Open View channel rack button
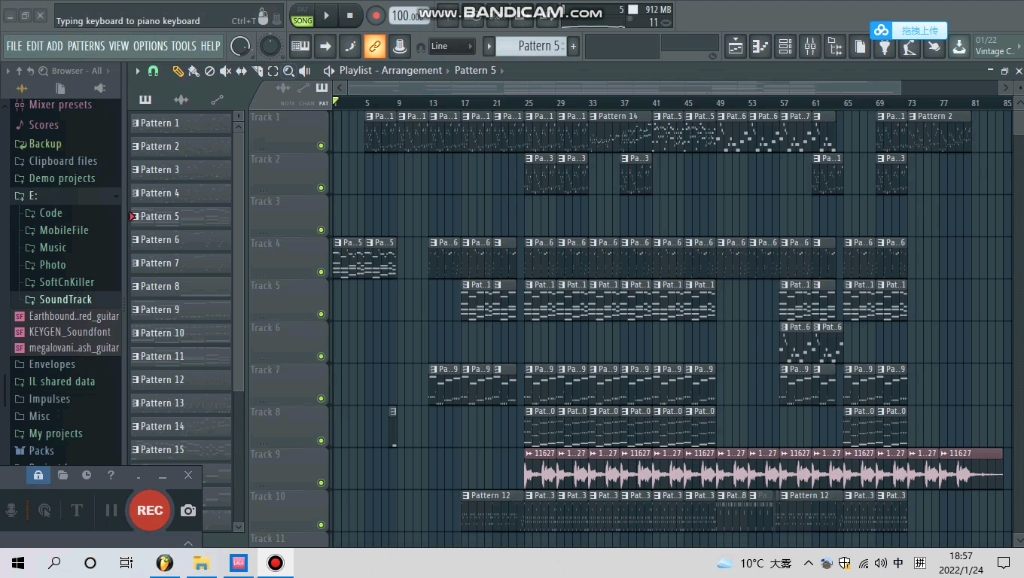This screenshot has width=1024, height=578. [x=785, y=46]
